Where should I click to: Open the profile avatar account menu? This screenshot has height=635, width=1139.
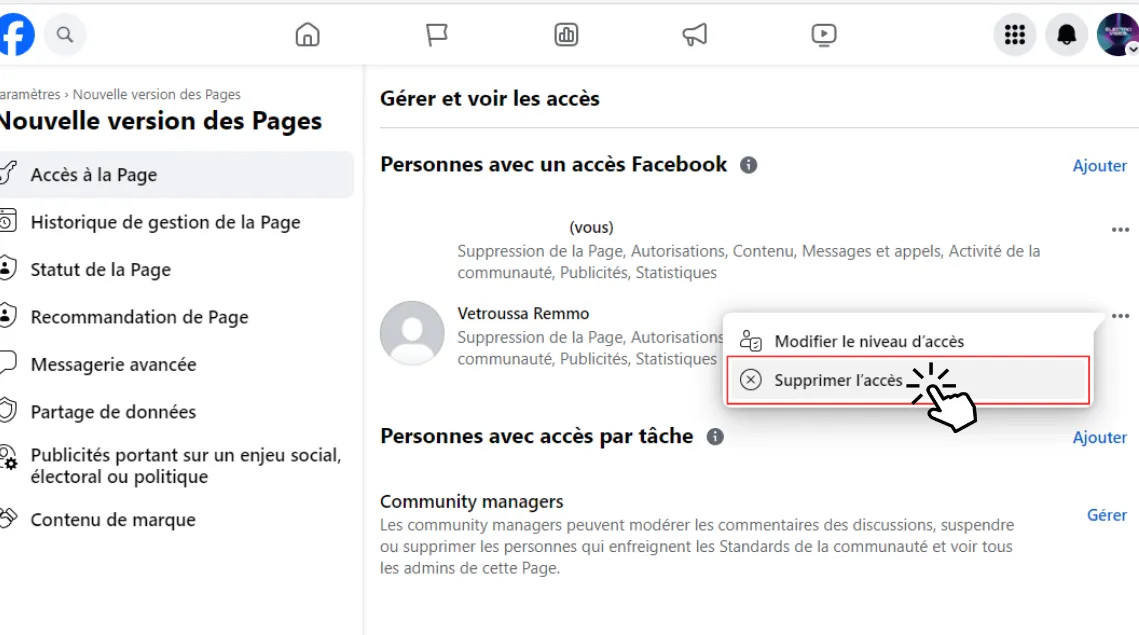pos(1118,34)
